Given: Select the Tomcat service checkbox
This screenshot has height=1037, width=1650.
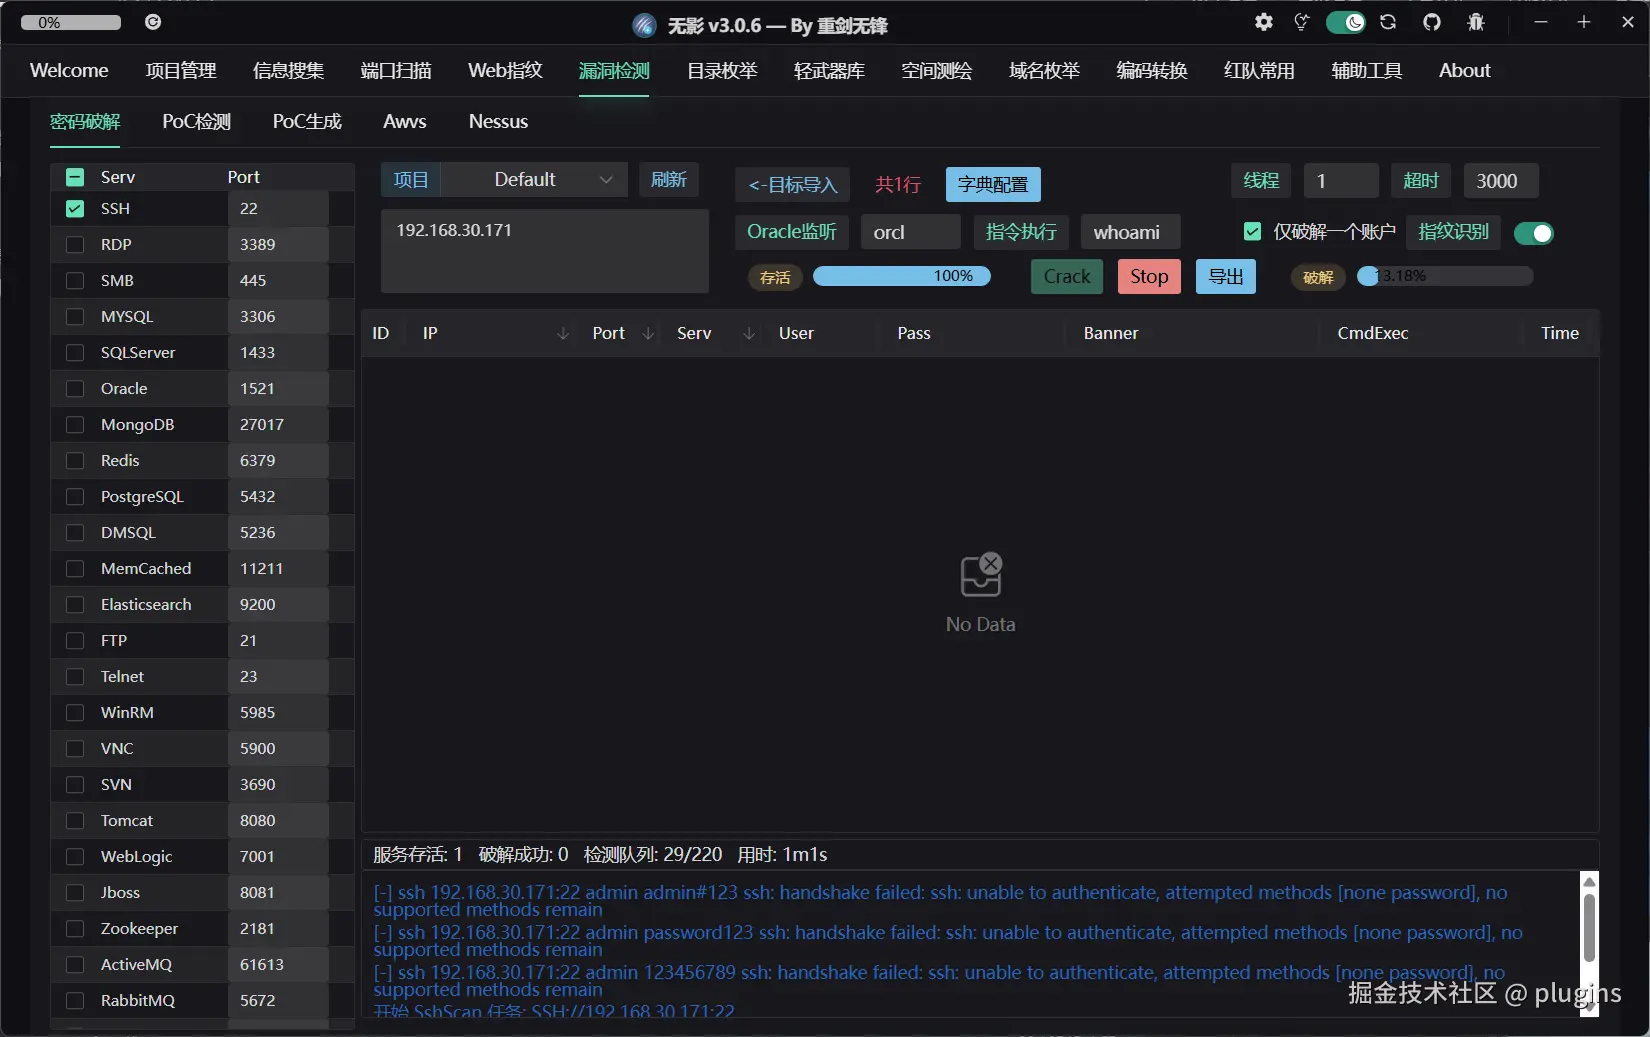Looking at the screenshot, I should tap(75, 820).
